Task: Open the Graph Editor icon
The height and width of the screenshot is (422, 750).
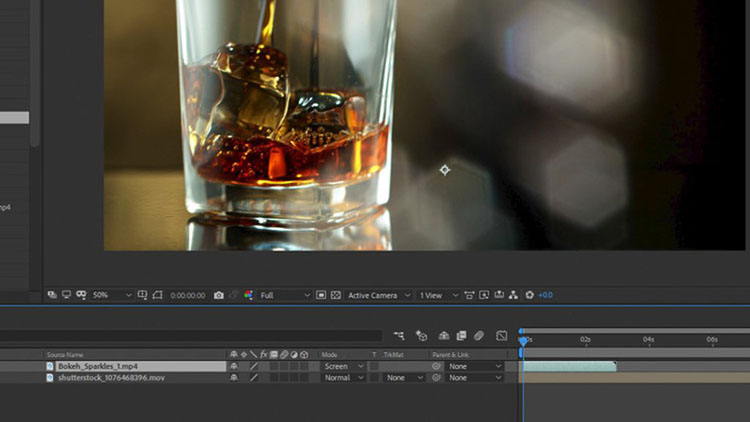Action: pyautogui.click(x=501, y=336)
